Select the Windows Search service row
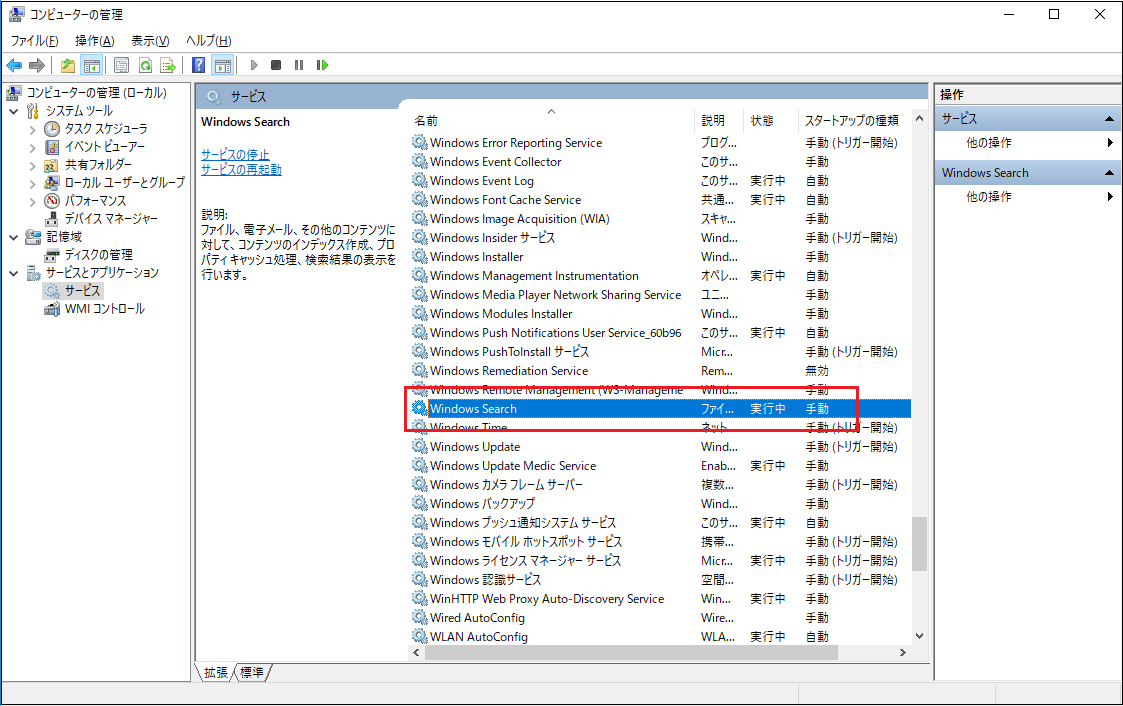Image resolution: width=1123 pixels, height=706 pixels. pos(660,409)
